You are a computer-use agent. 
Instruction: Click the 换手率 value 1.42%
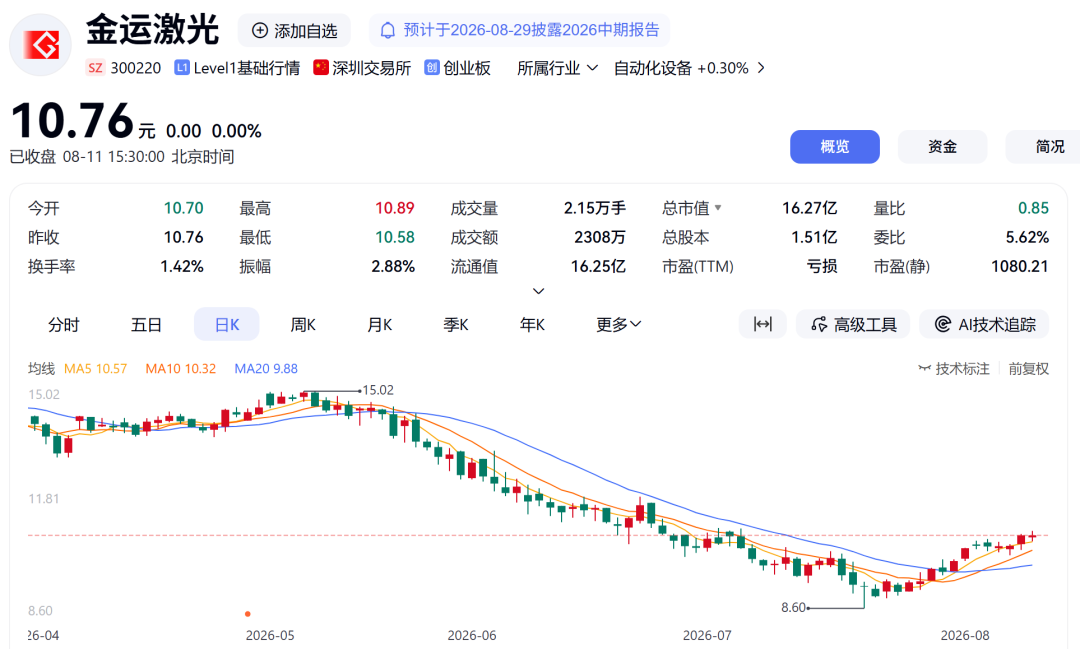pyautogui.click(x=182, y=266)
